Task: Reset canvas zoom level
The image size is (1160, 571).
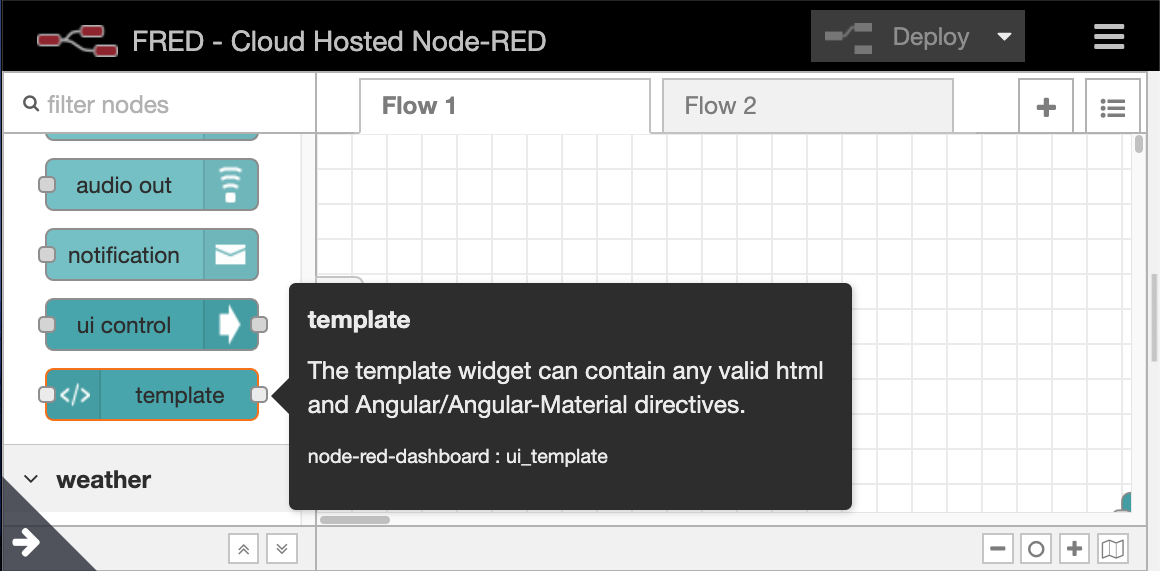Action: pos(1036,549)
